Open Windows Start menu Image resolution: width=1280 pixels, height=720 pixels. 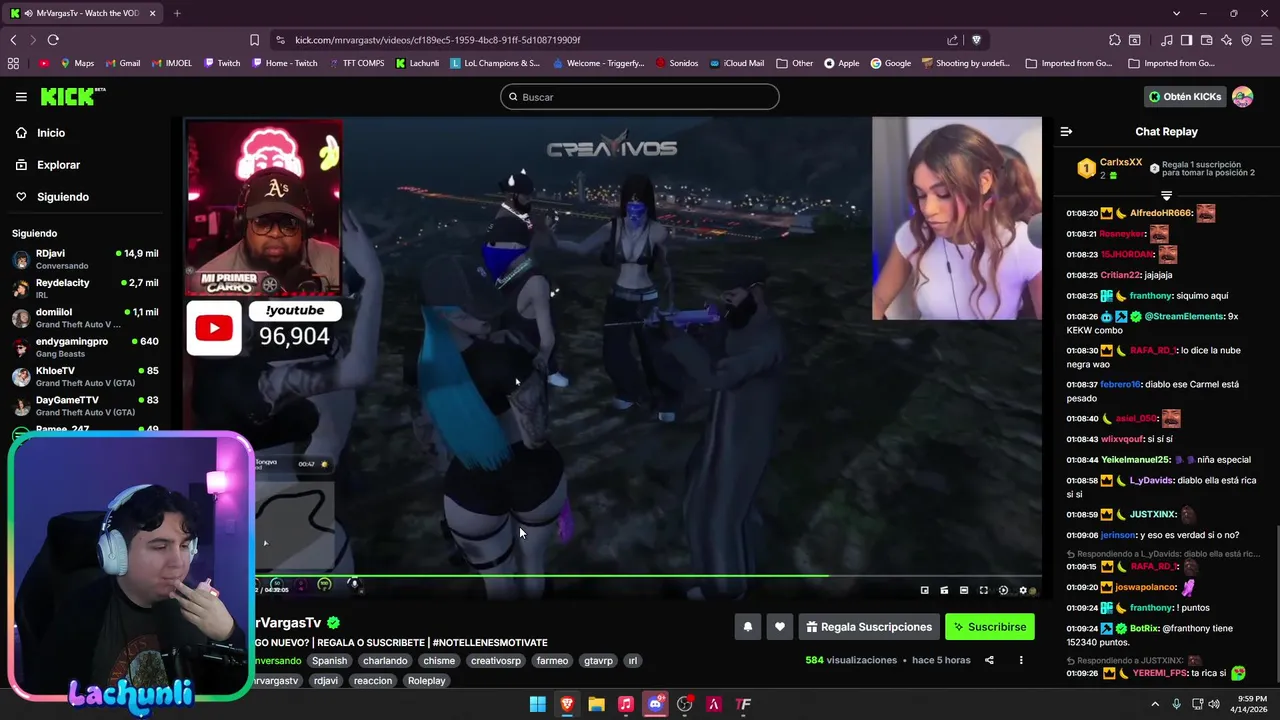point(537,704)
